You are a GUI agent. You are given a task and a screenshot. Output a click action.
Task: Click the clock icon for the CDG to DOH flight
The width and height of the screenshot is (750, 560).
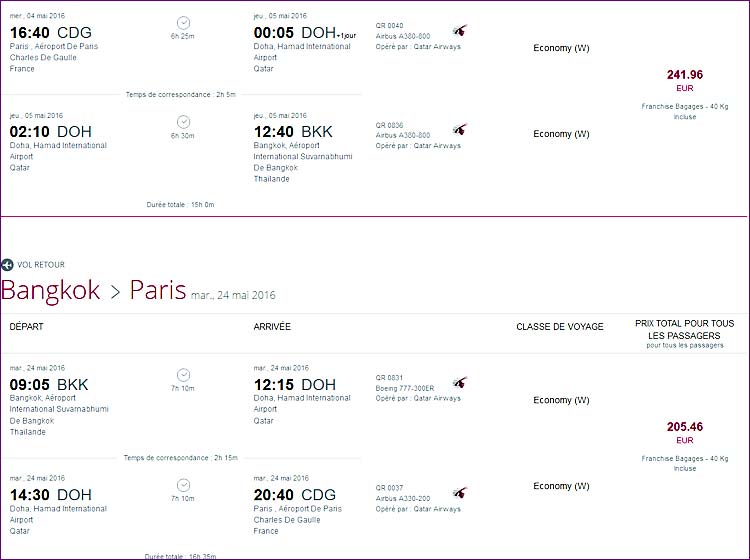pos(183,22)
